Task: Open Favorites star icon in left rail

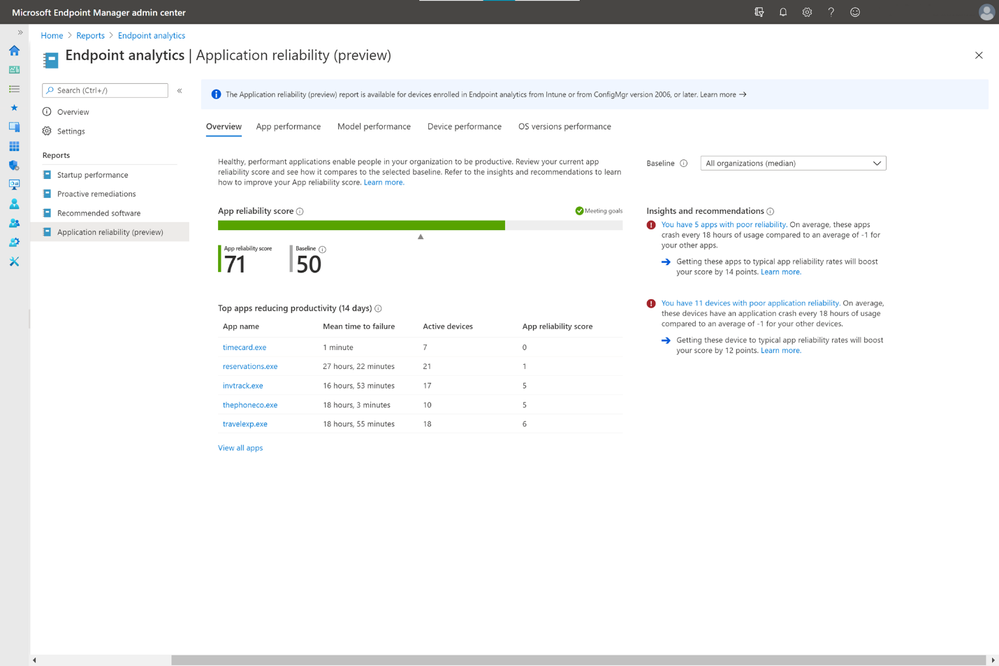Action: [14, 108]
